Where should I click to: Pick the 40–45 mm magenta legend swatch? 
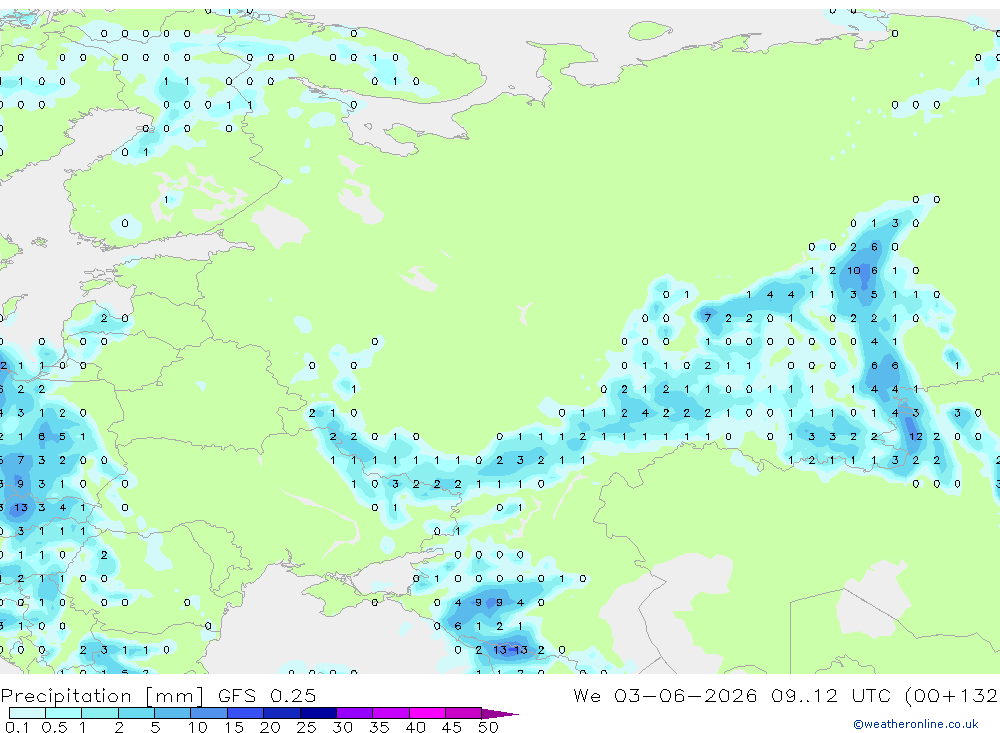tap(427, 713)
